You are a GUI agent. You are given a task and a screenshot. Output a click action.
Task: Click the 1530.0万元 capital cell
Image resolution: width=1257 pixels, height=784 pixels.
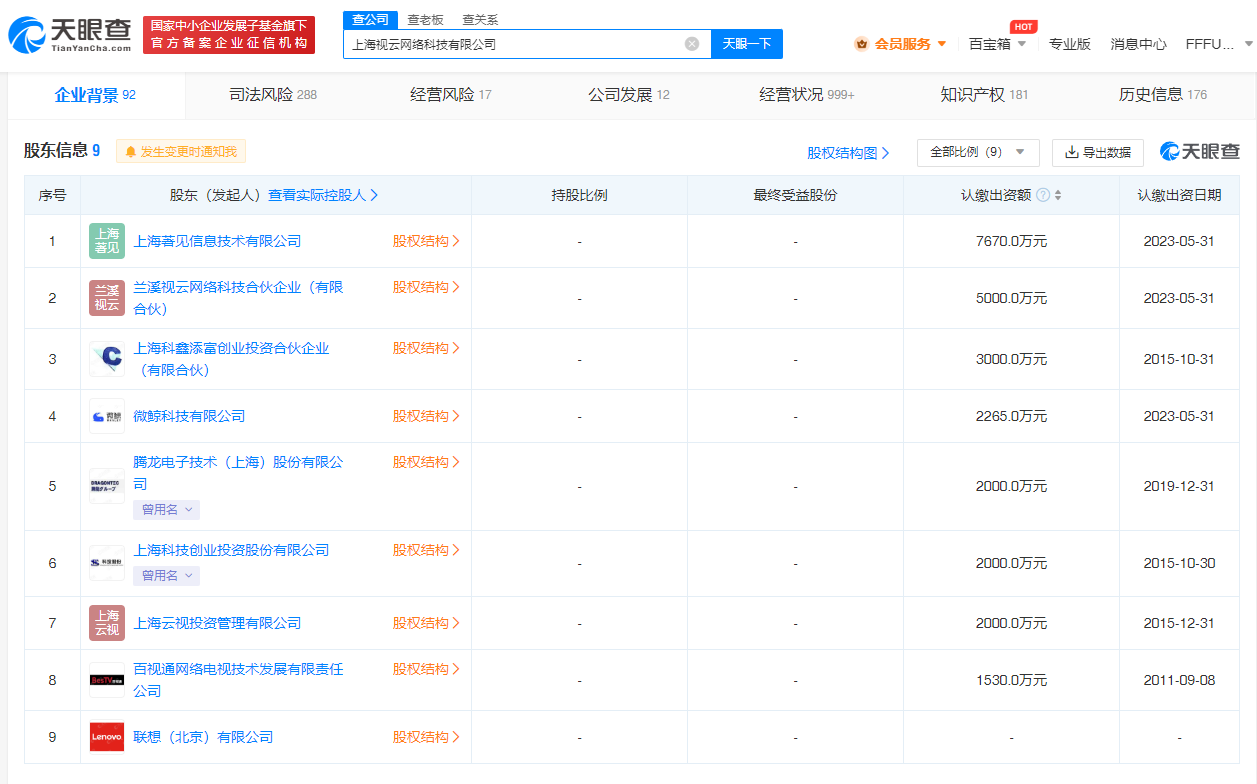click(x=1011, y=680)
